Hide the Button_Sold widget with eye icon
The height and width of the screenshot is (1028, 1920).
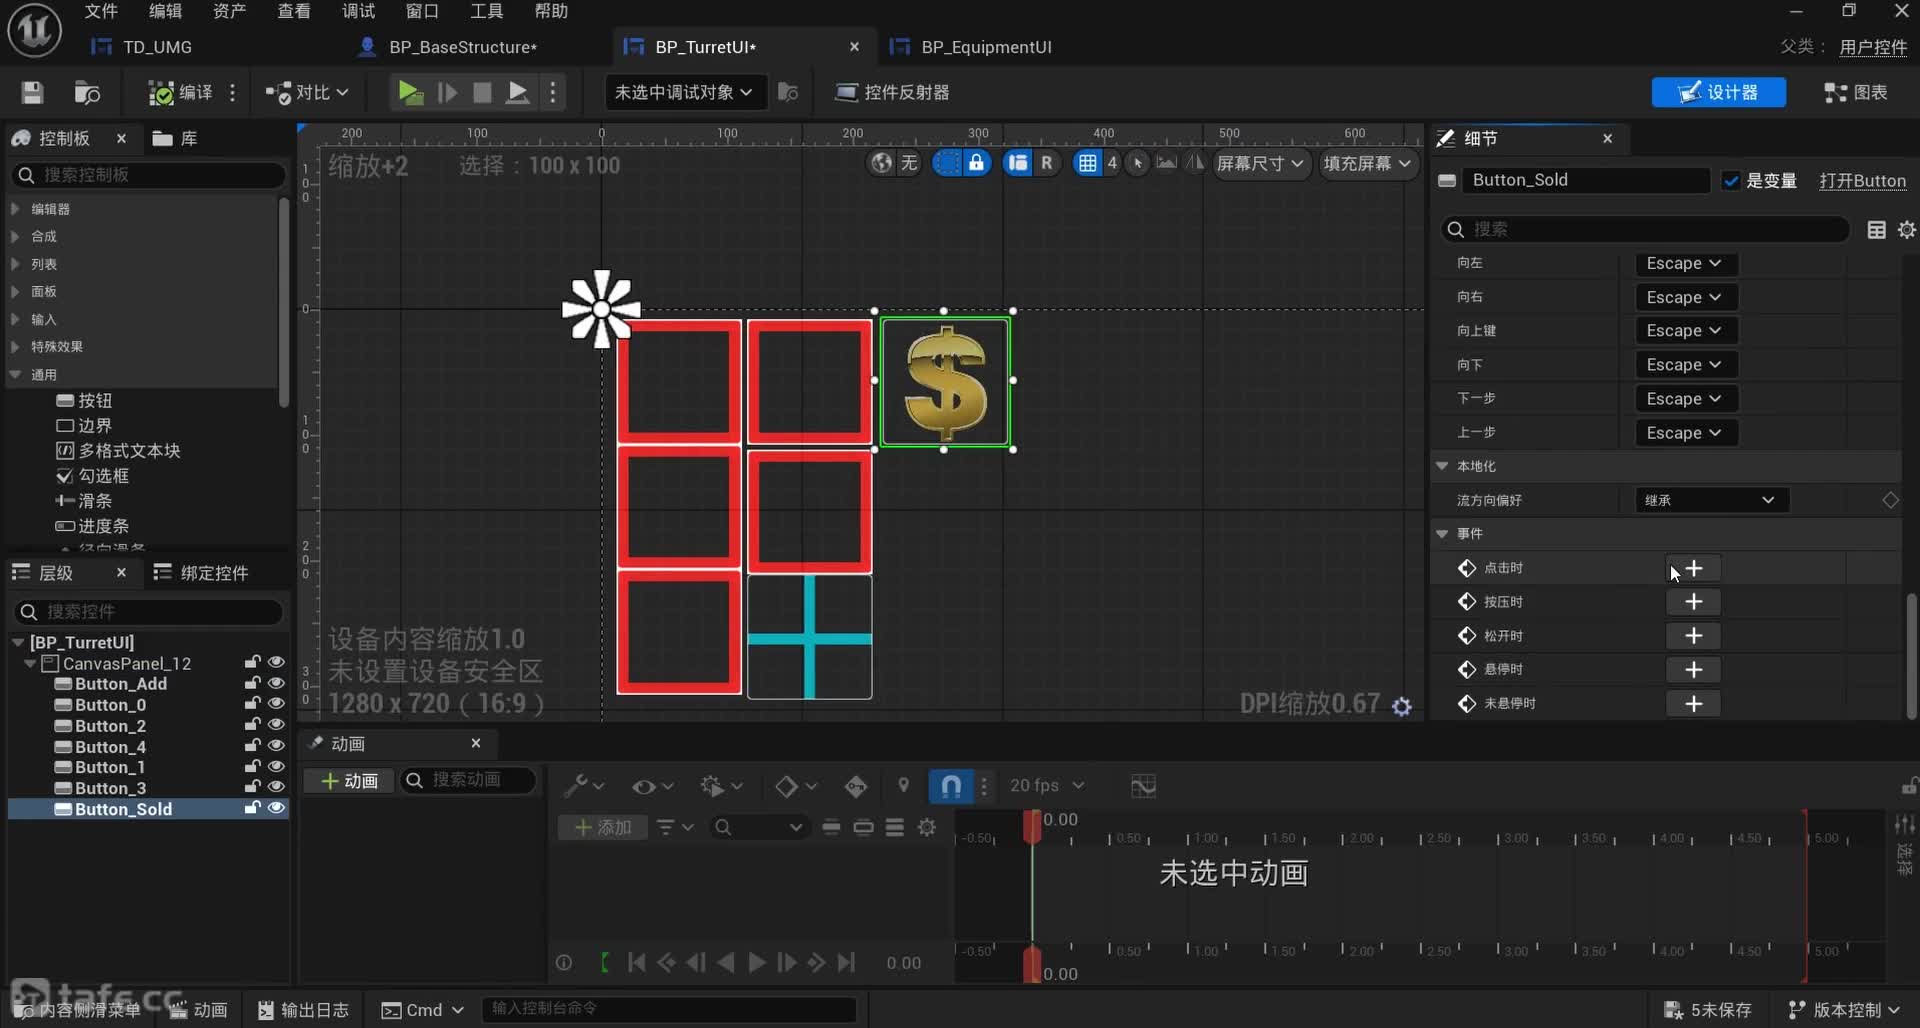click(277, 808)
